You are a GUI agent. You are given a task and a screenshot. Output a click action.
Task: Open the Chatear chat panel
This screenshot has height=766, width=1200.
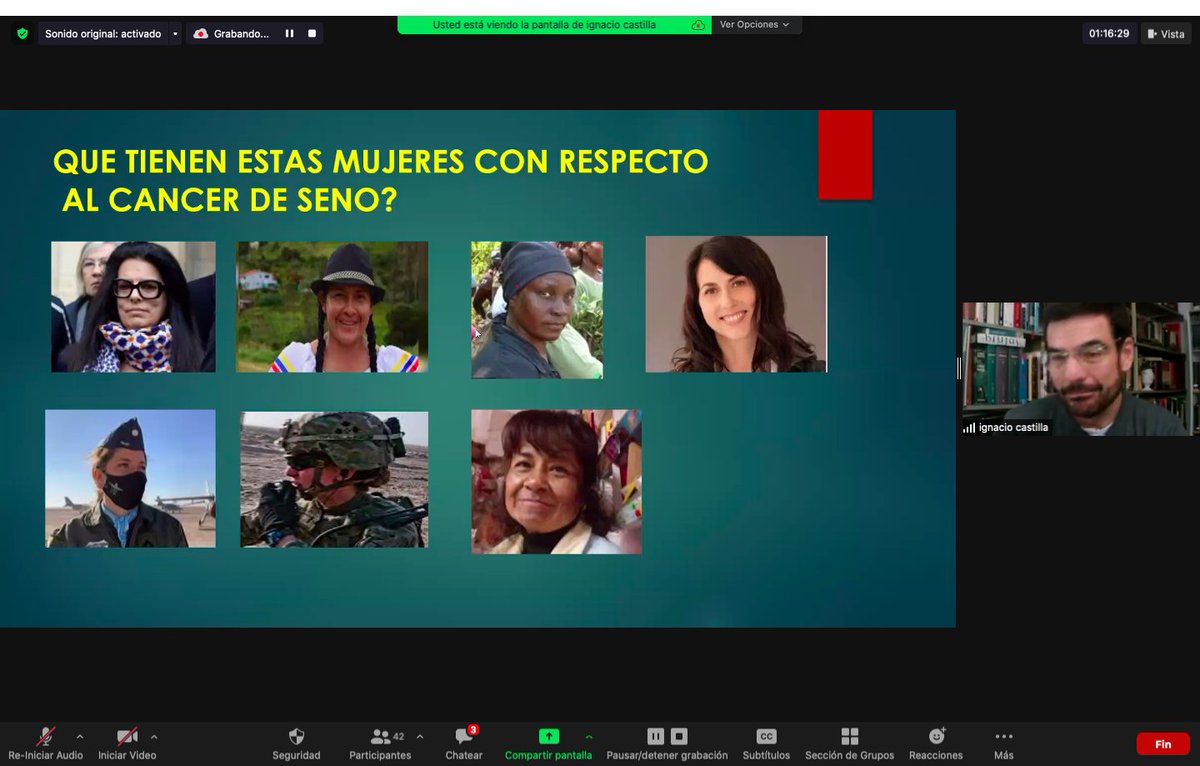[x=464, y=743]
